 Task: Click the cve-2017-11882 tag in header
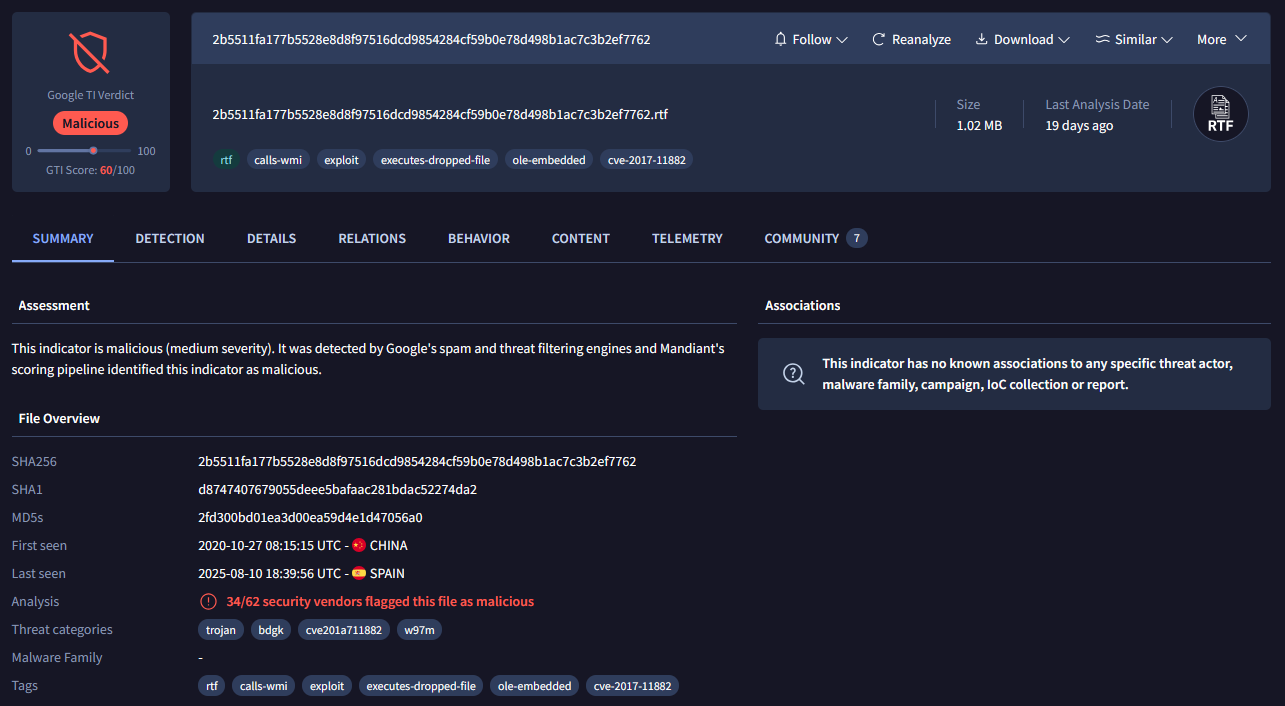click(647, 159)
